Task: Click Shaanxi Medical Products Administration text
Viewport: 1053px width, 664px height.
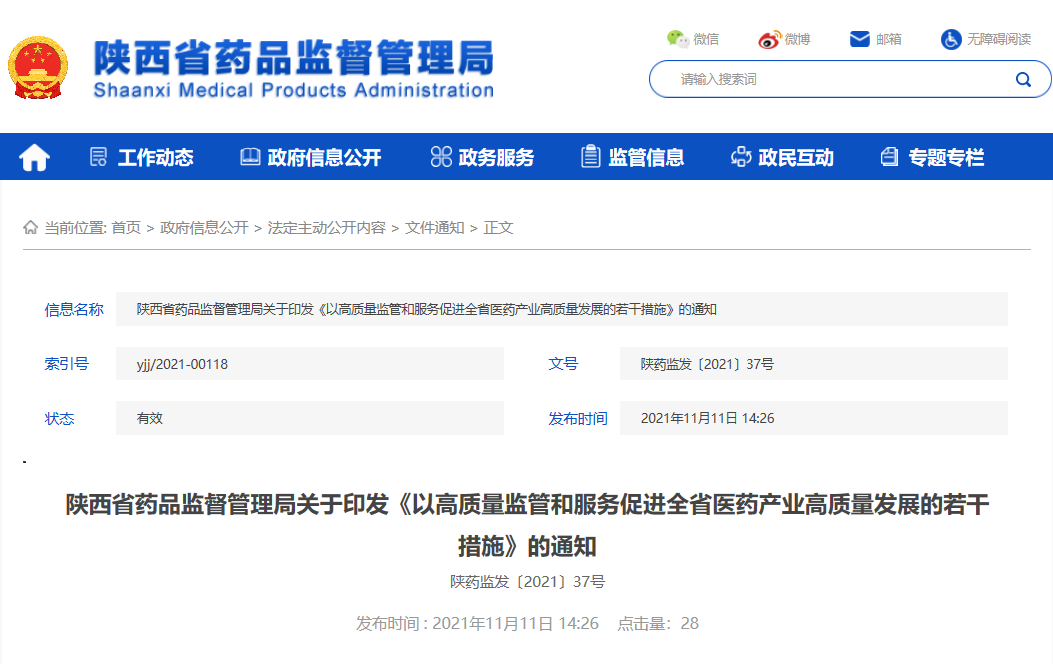Action: 293,90
